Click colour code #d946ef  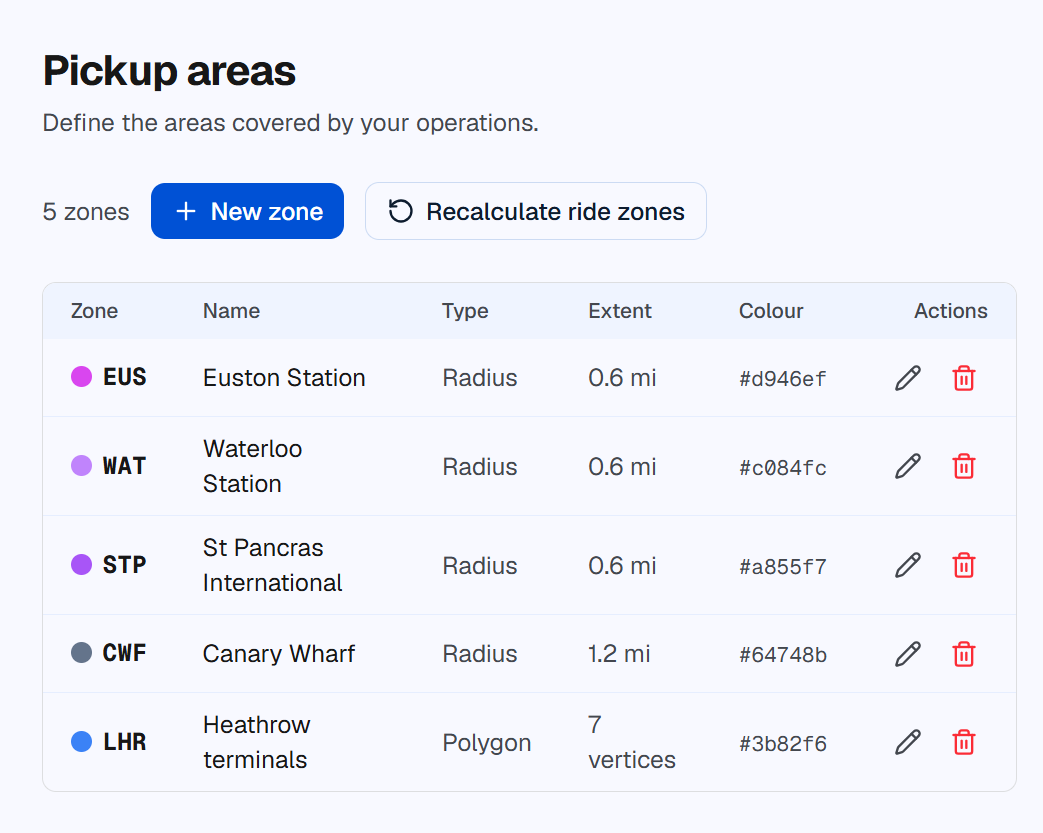783,379
